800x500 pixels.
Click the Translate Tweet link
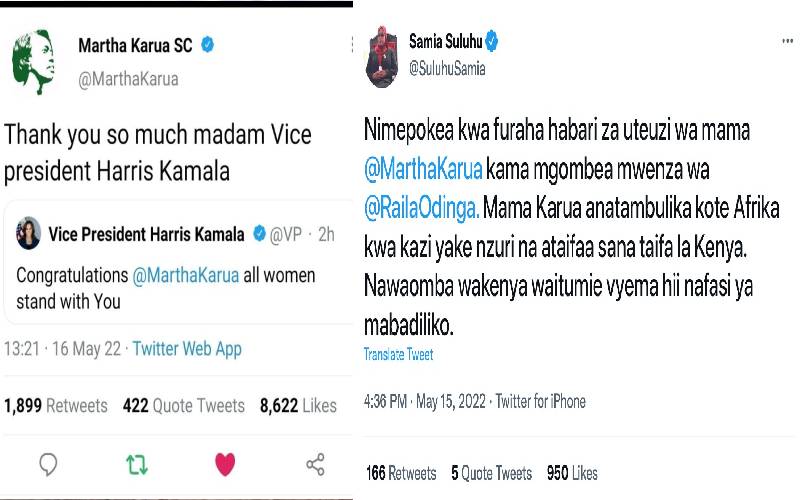click(x=398, y=355)
